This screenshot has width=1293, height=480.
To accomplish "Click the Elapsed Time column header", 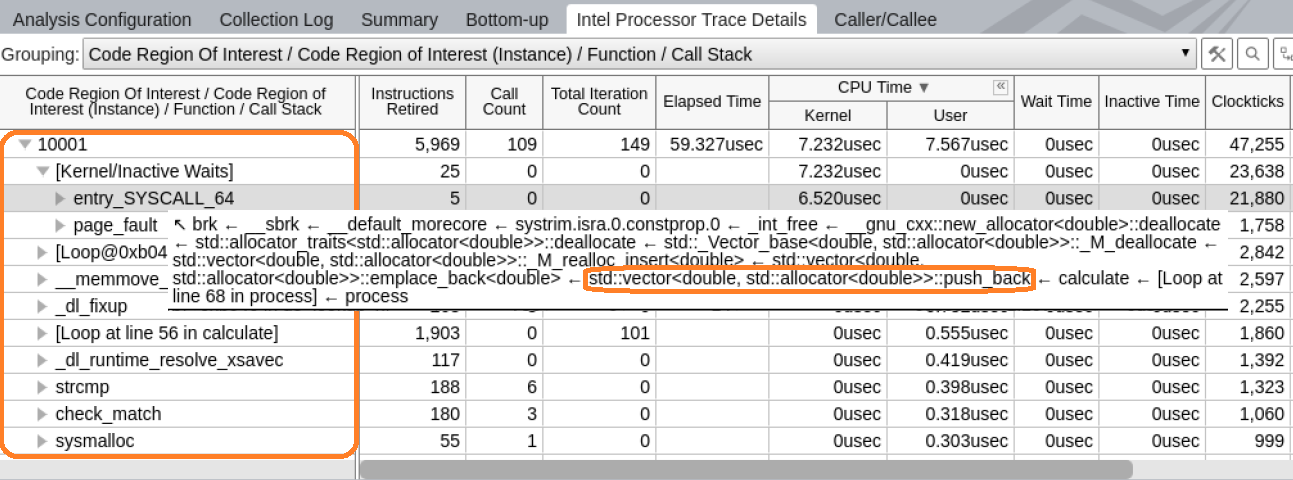I will [x=712, y=101].
